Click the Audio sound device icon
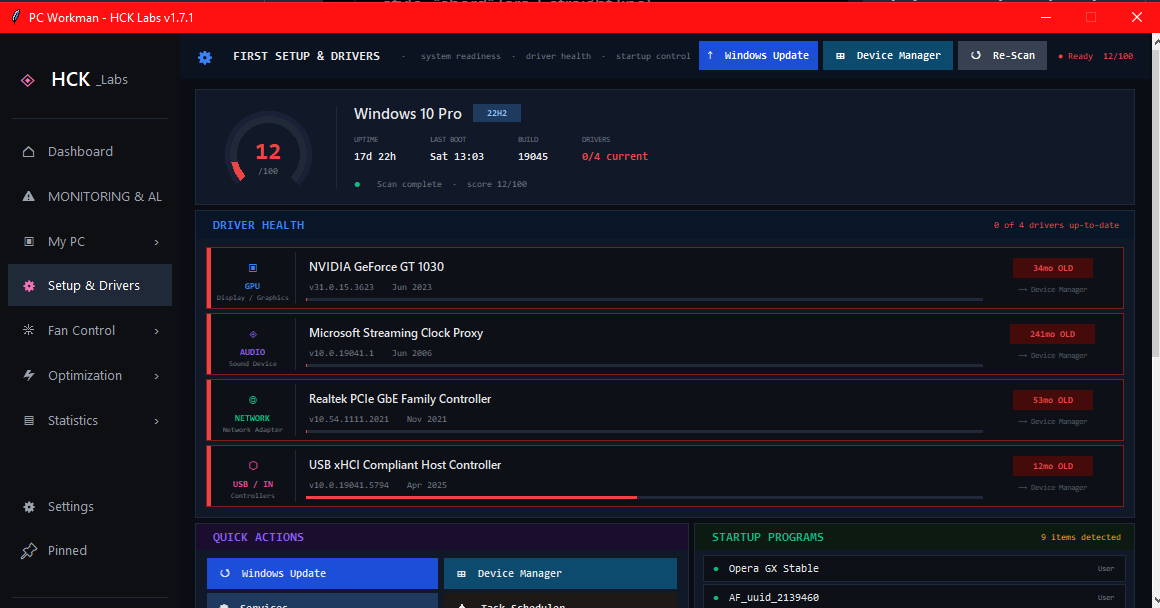The height and width of the screenshot is (608, 1160). (x=252, y=334)
